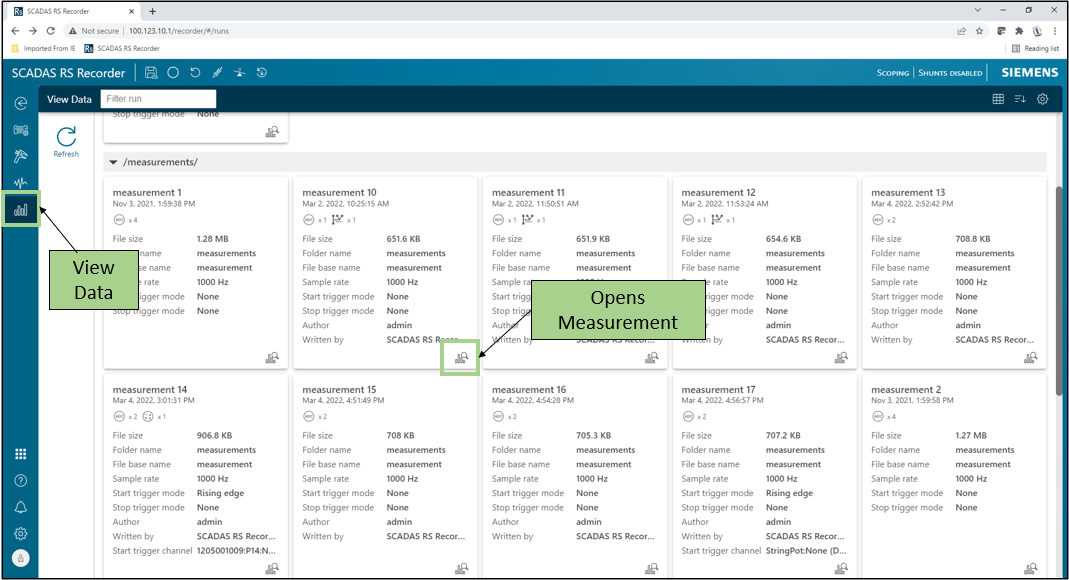
Task: Open the waveform sidebar icon
Action: point(20,183)
